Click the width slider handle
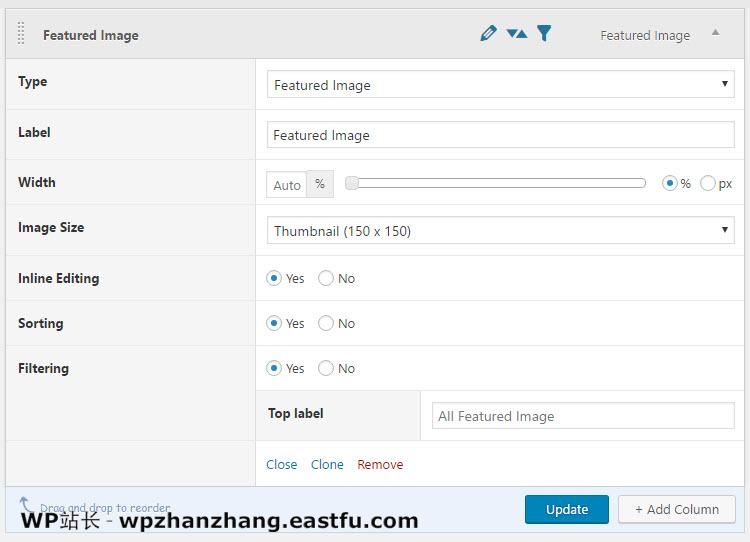 point(352,183)
